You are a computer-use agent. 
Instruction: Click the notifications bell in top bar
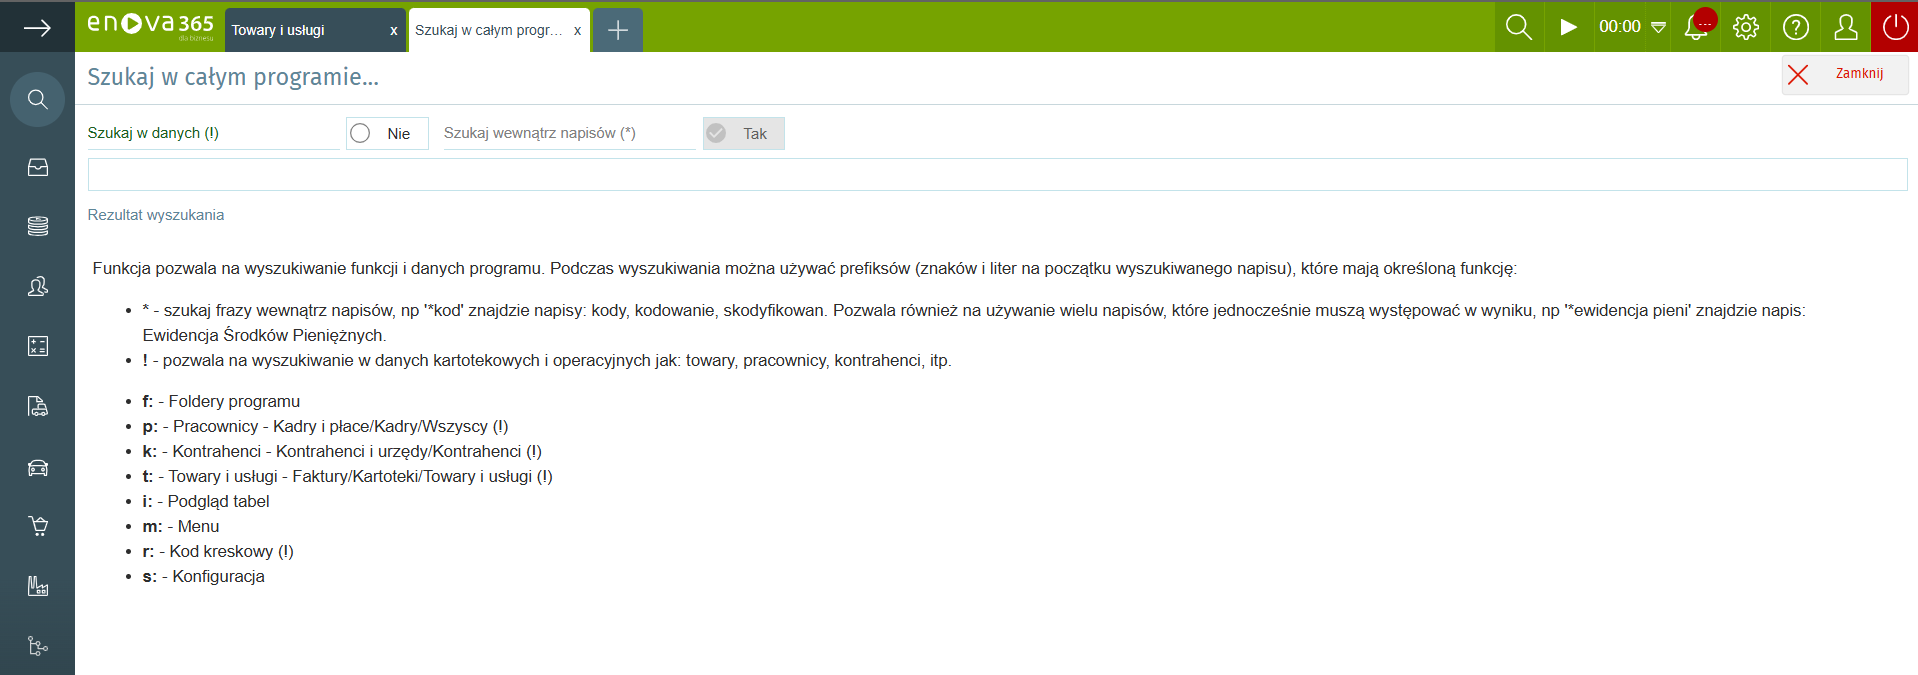click(x=1697, y=27)
